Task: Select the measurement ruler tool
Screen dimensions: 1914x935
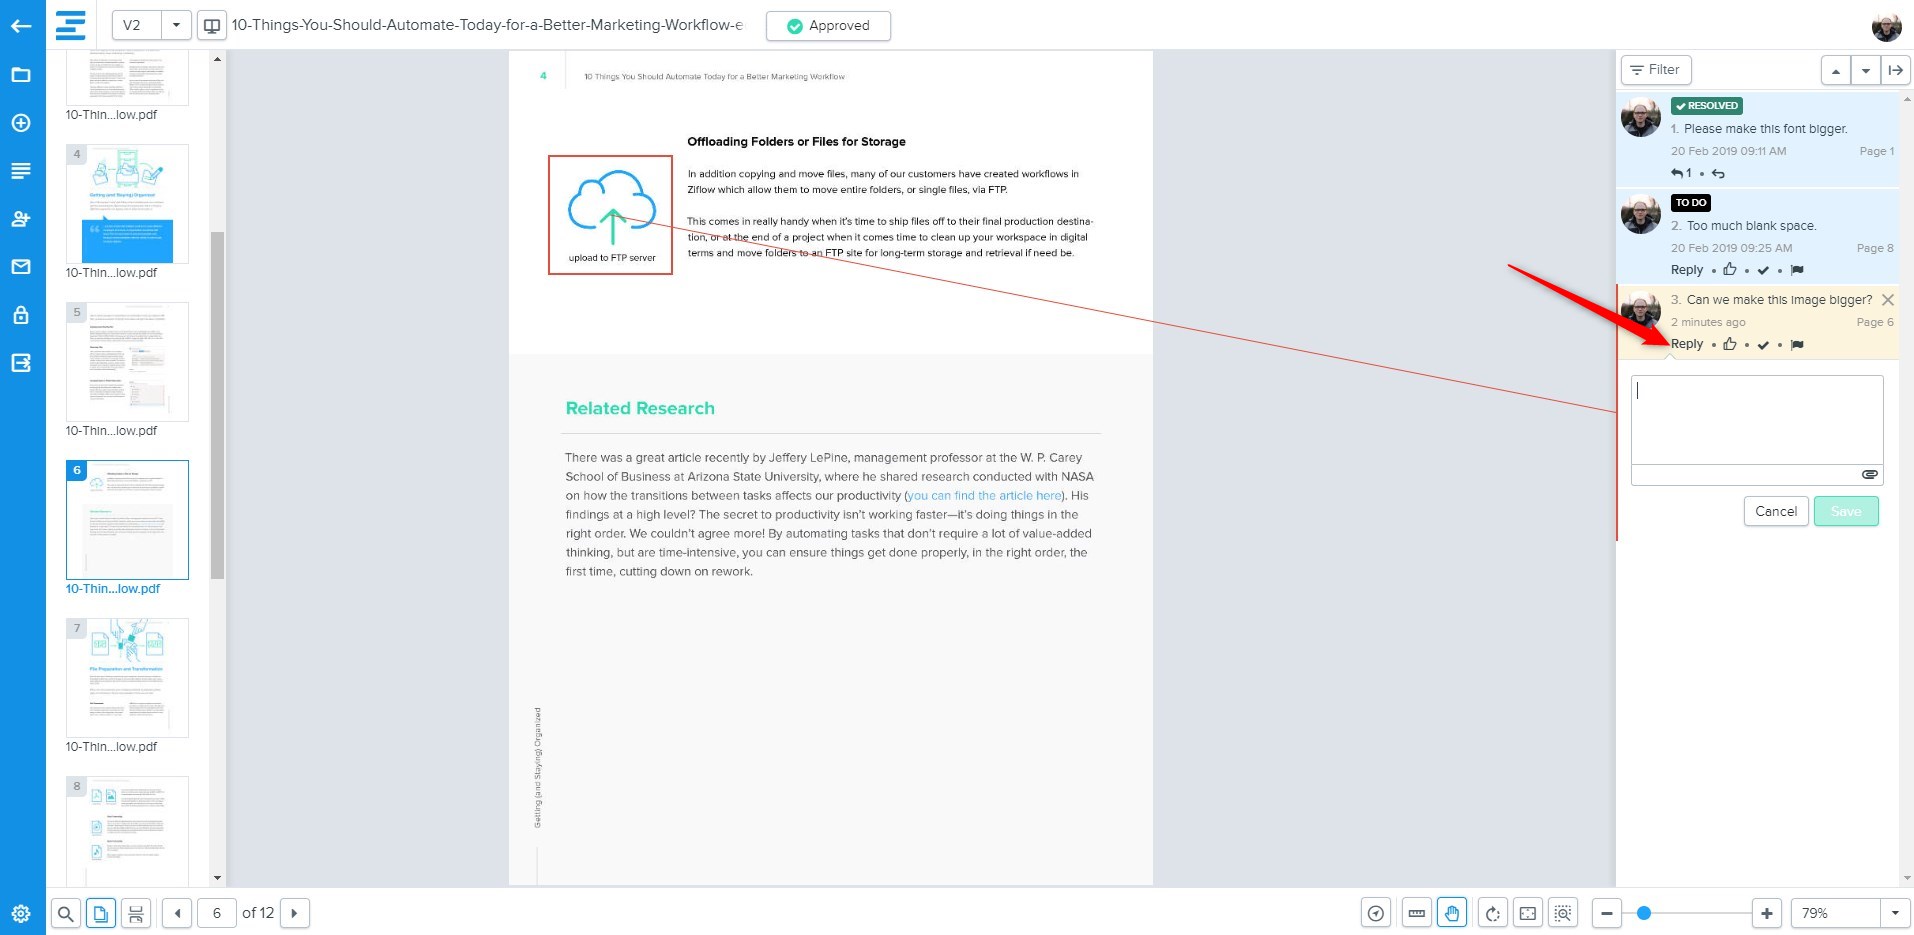Action: (x=1416, y=913)
